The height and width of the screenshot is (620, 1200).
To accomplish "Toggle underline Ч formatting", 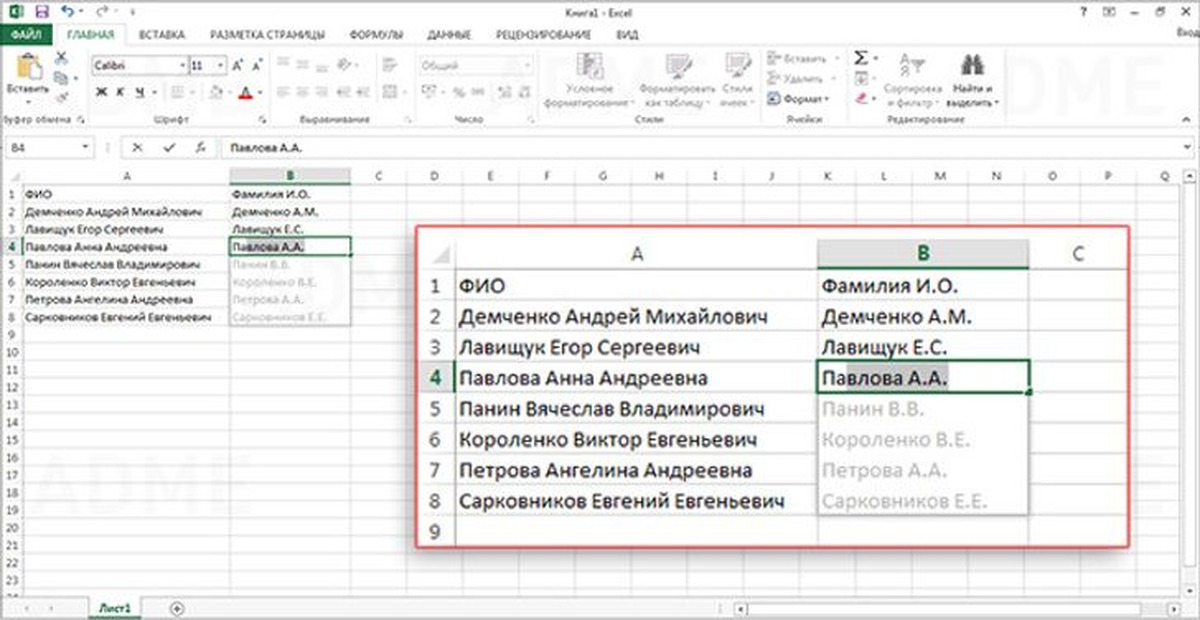I will 141,93.
